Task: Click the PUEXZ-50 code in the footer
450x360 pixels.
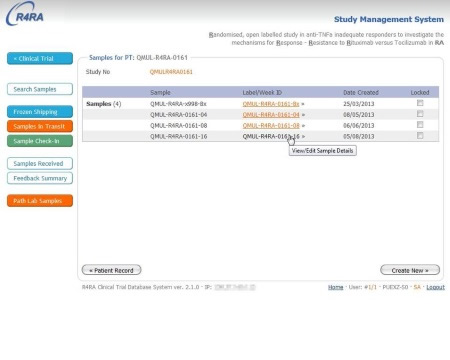Action: pyautogui.click(x=395, y=287)
